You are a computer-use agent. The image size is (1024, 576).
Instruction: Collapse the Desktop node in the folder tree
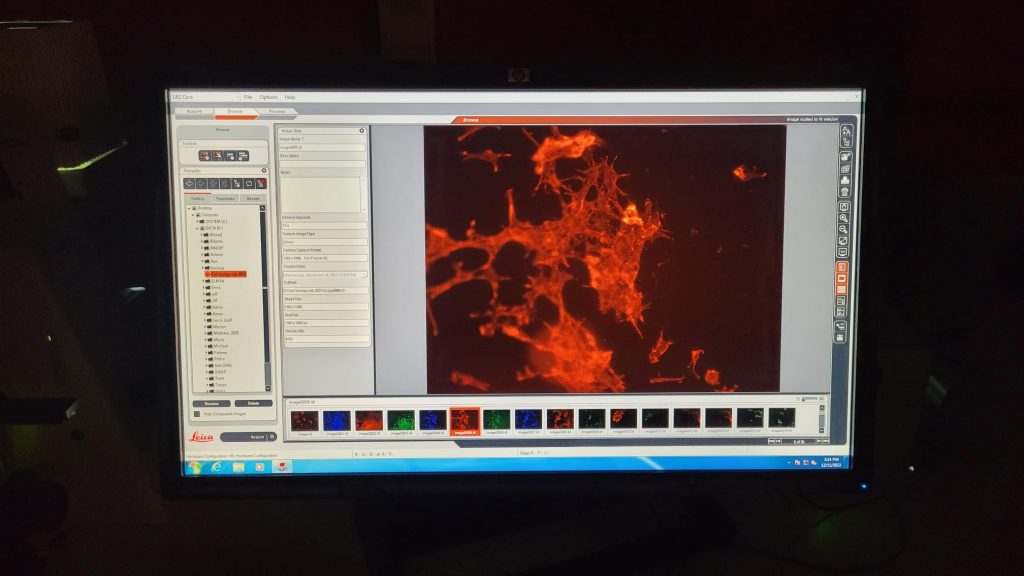pyautogui.click(x=189, y=208)
